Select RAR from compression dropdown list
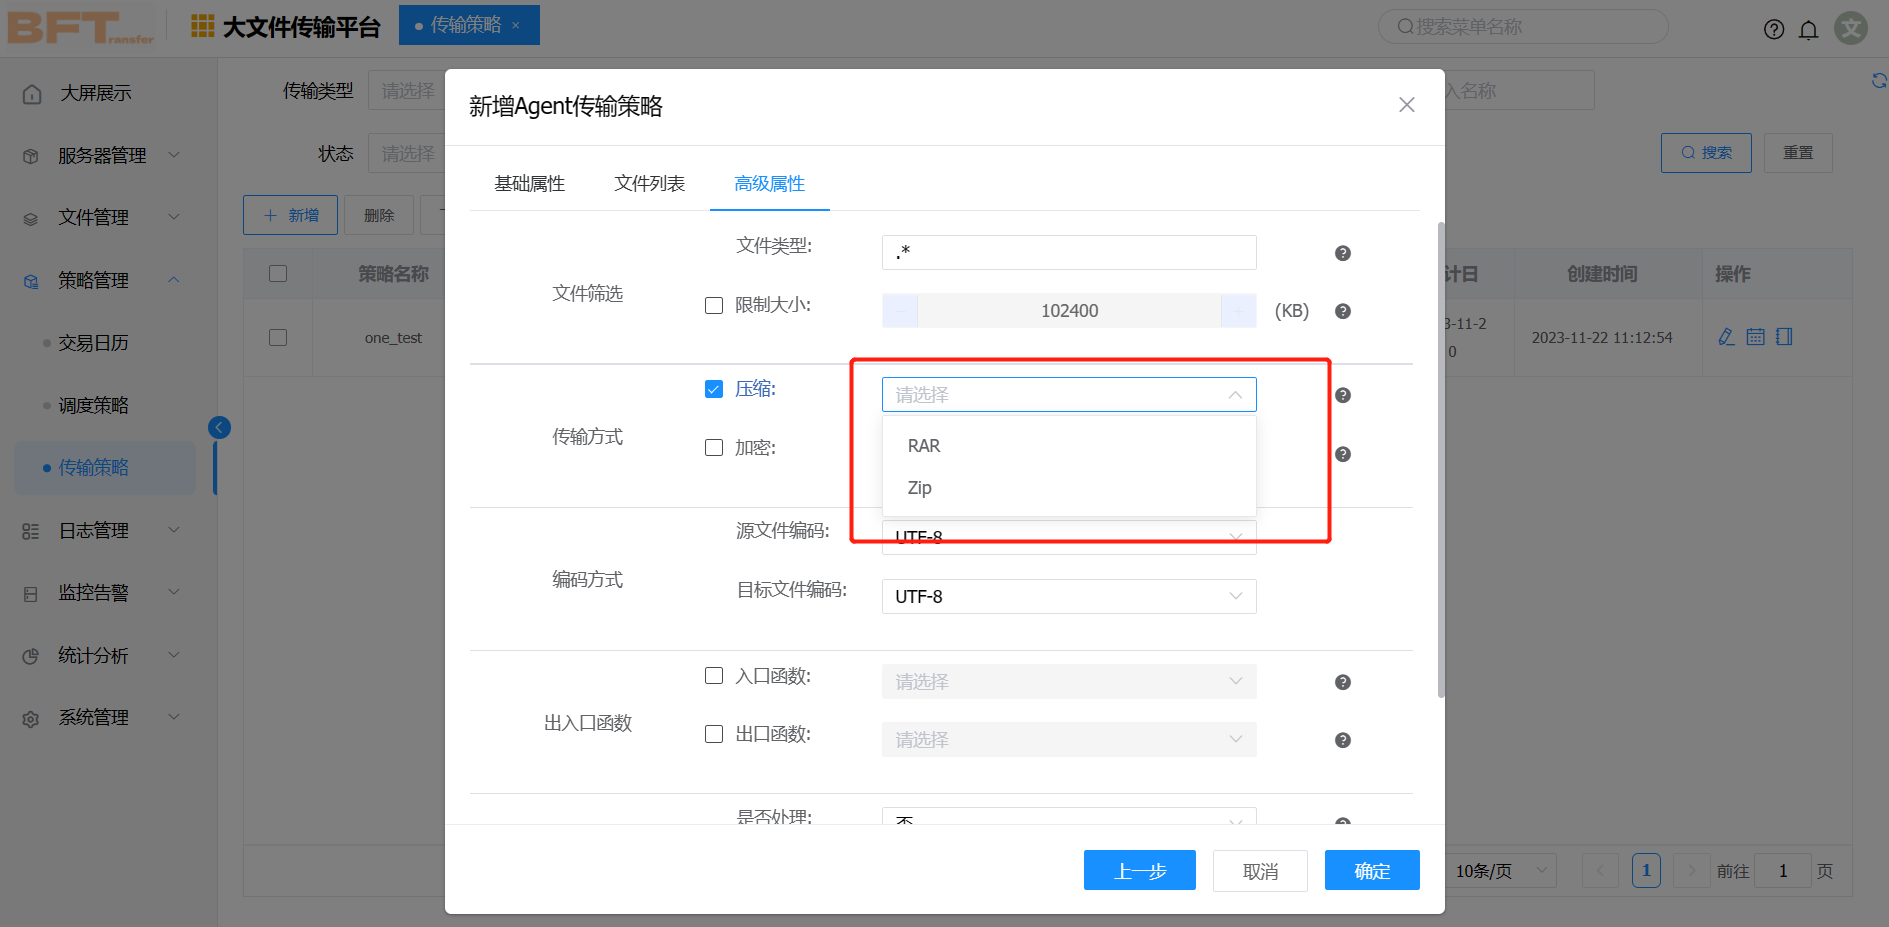This screenshot has width=1889, height=927. pyautogui.click(x=924, y=446)
